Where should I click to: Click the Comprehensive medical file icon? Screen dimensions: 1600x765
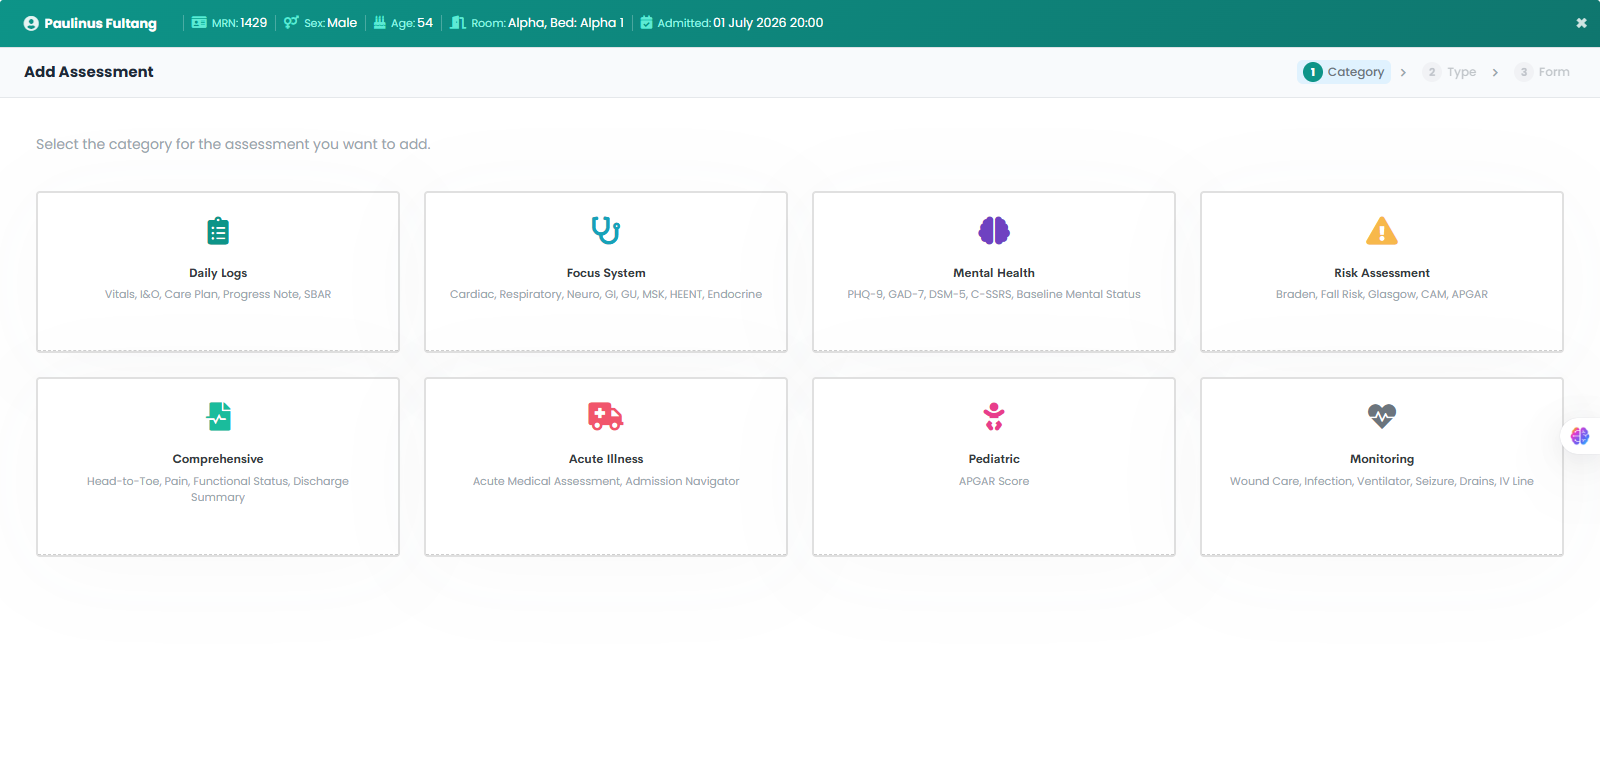(x=219, y=416)
